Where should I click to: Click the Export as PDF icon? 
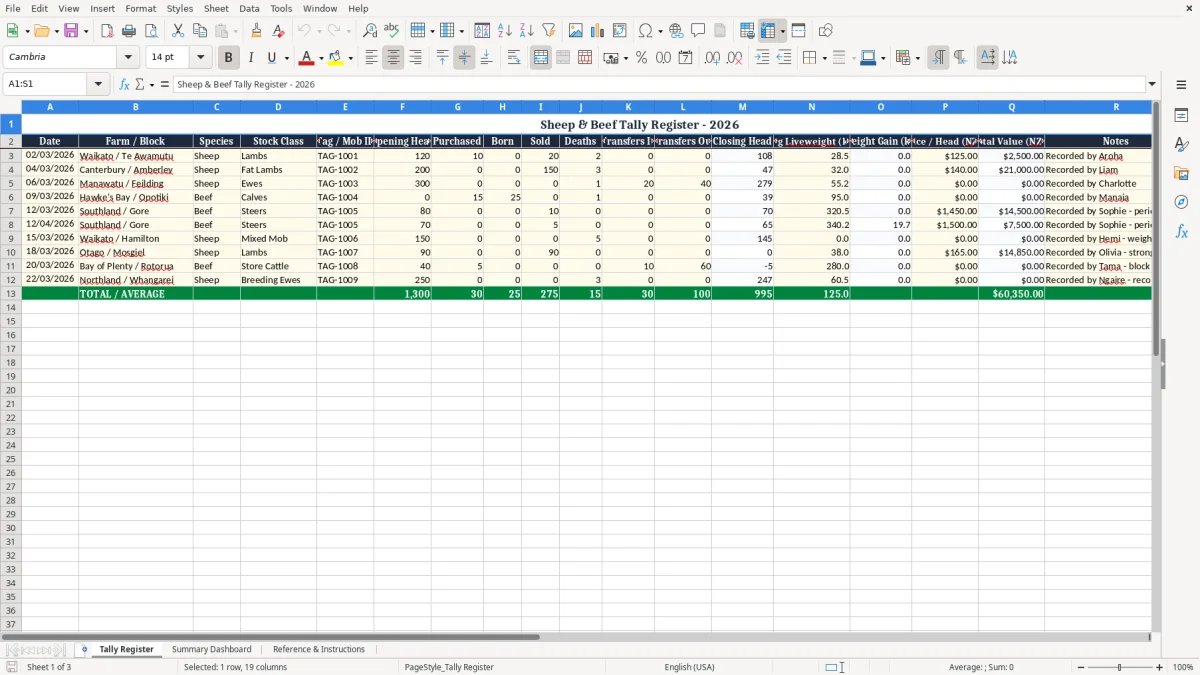coord(107,31)
